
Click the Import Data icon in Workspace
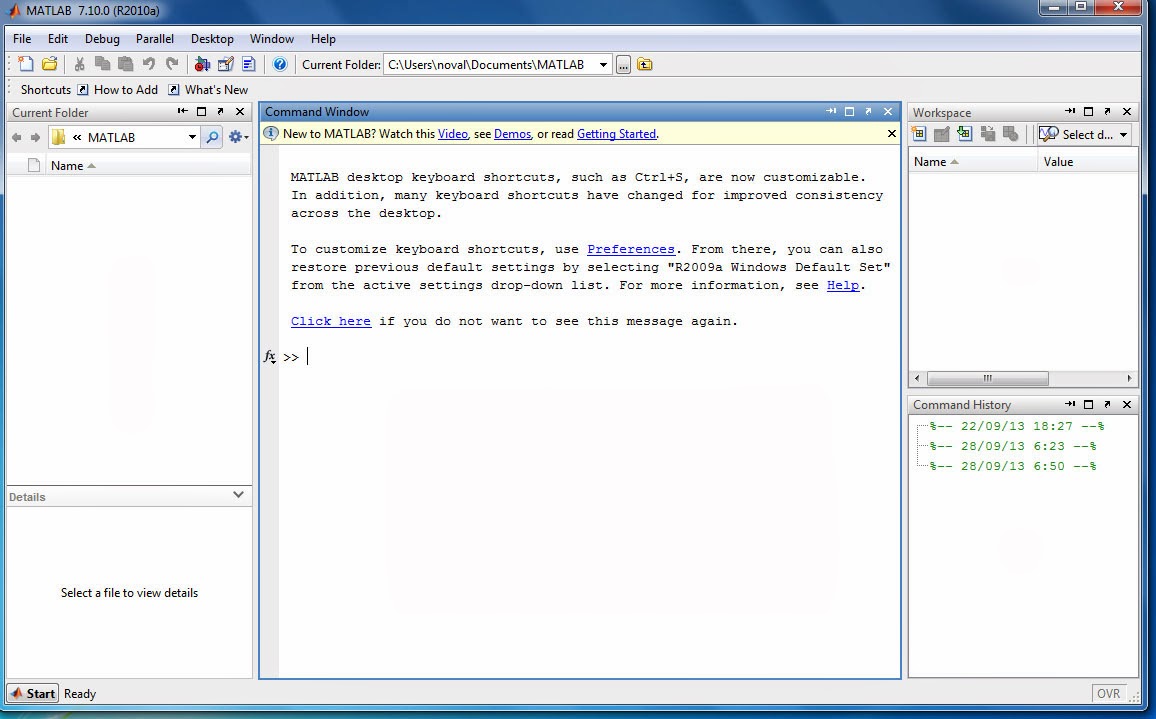coord(964,133)
